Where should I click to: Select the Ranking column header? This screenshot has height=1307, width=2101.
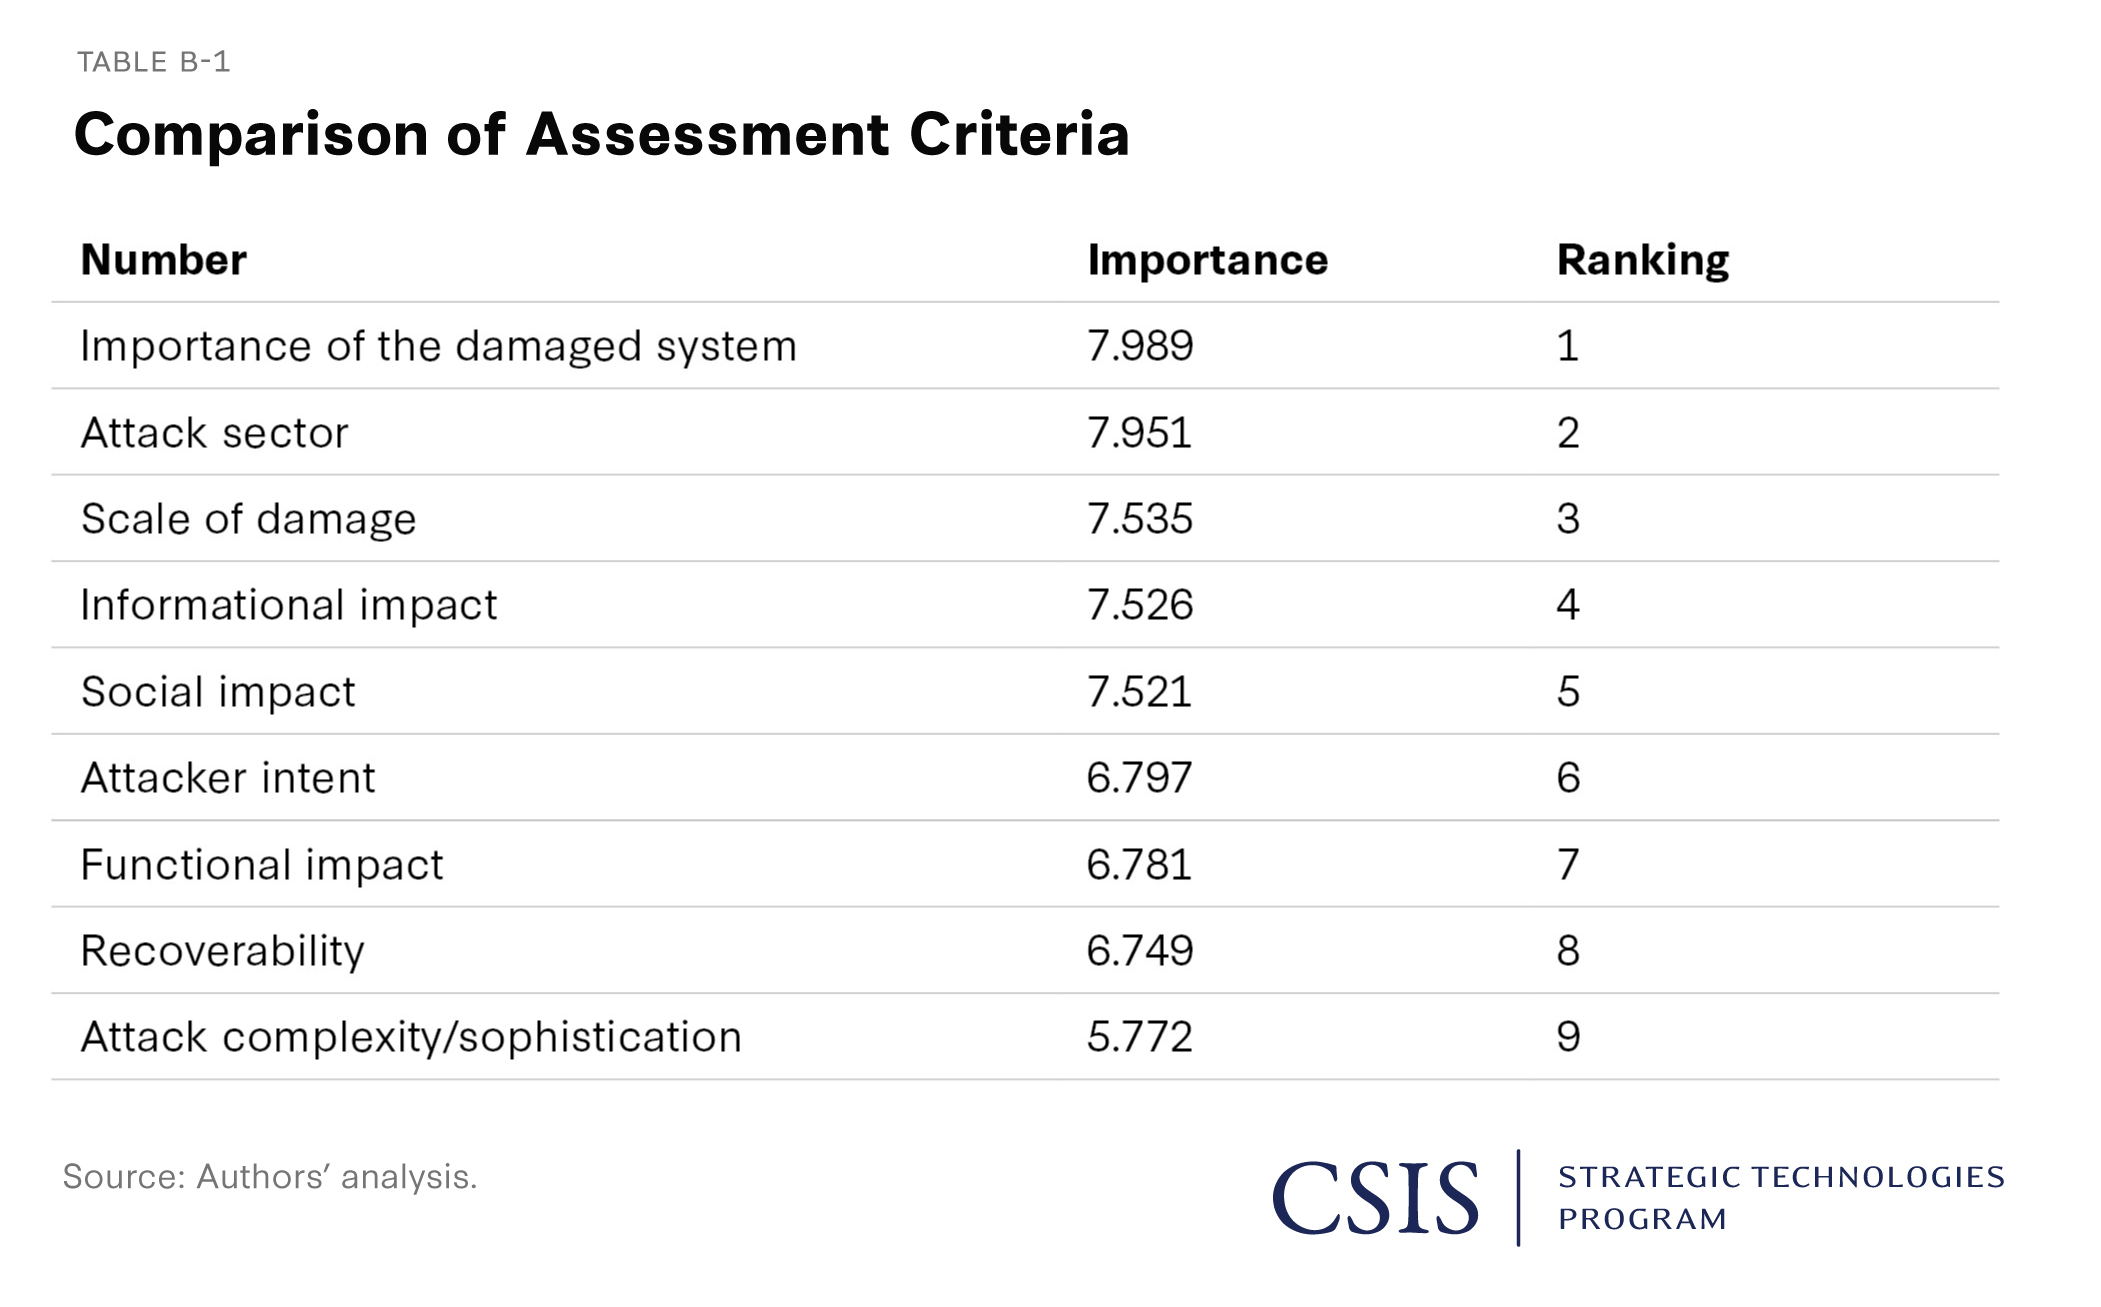click(1642, 260)
